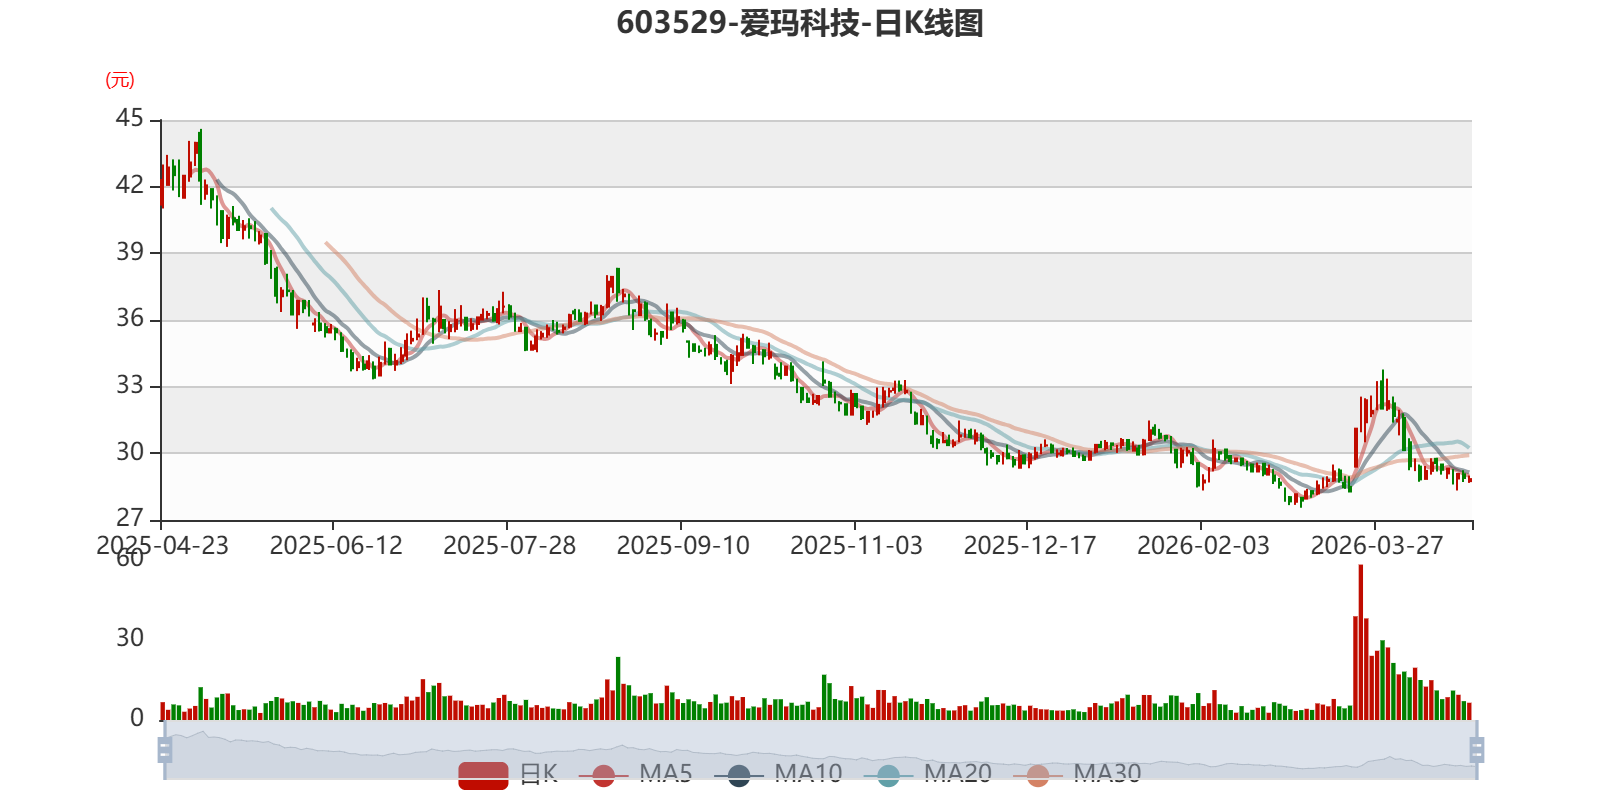Click the (元) unit label
Screen dimensions: 1600x800
(x=120, y=80)
